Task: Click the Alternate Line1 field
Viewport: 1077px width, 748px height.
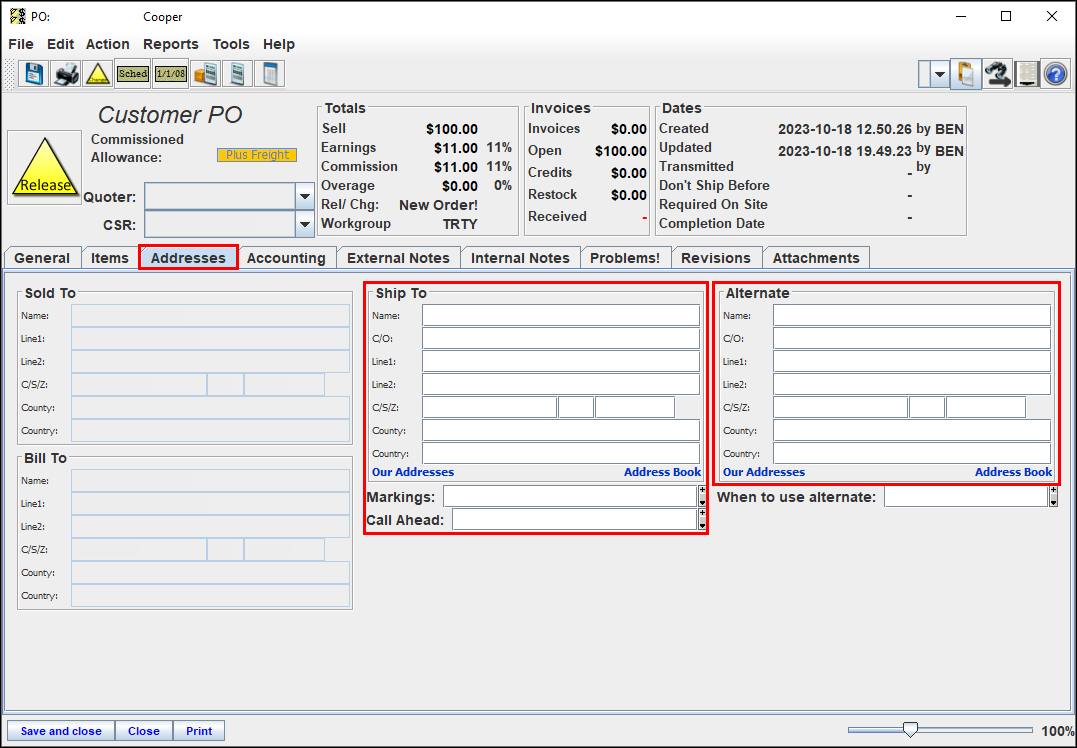Action: (x=912, y=361)
